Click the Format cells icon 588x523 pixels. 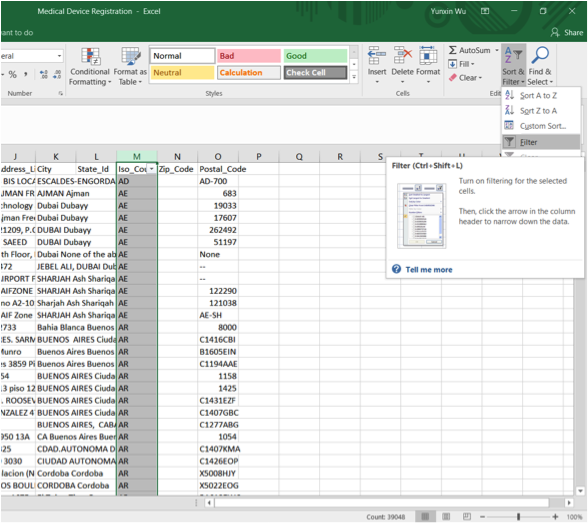(428, 56)
